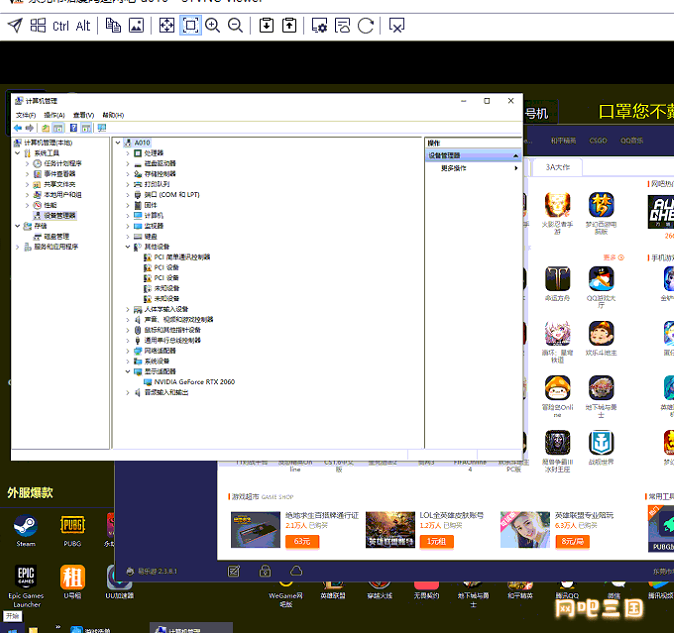Select NVIDIA GeForce RTX 2060 device

194,382
